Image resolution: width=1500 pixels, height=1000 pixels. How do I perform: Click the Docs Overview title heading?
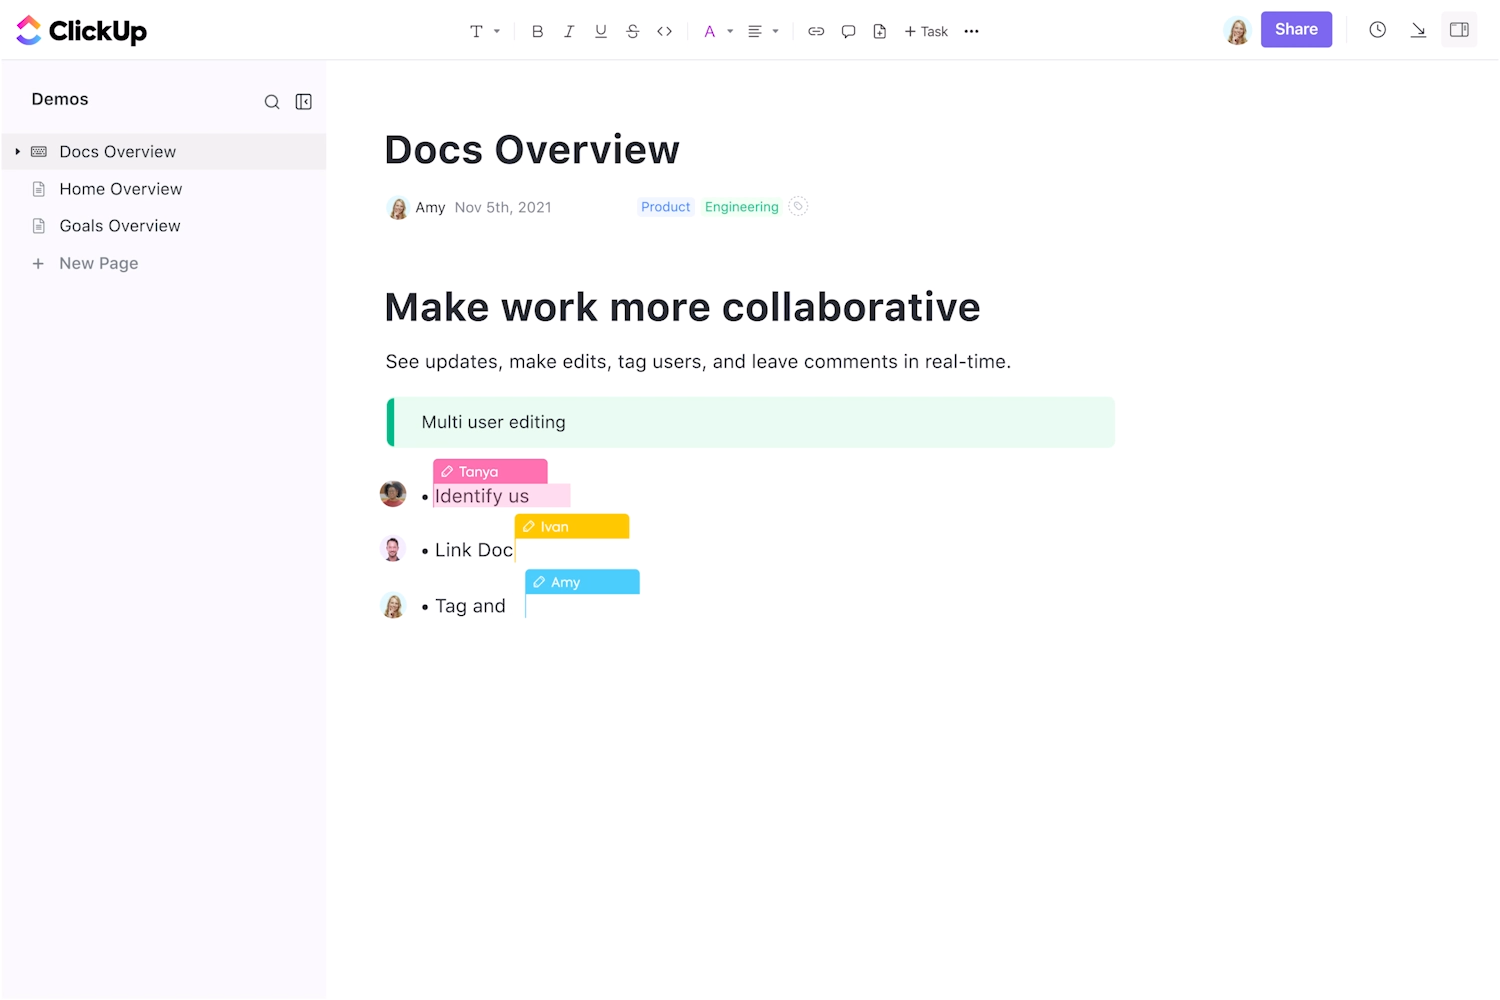pos(532,150)
